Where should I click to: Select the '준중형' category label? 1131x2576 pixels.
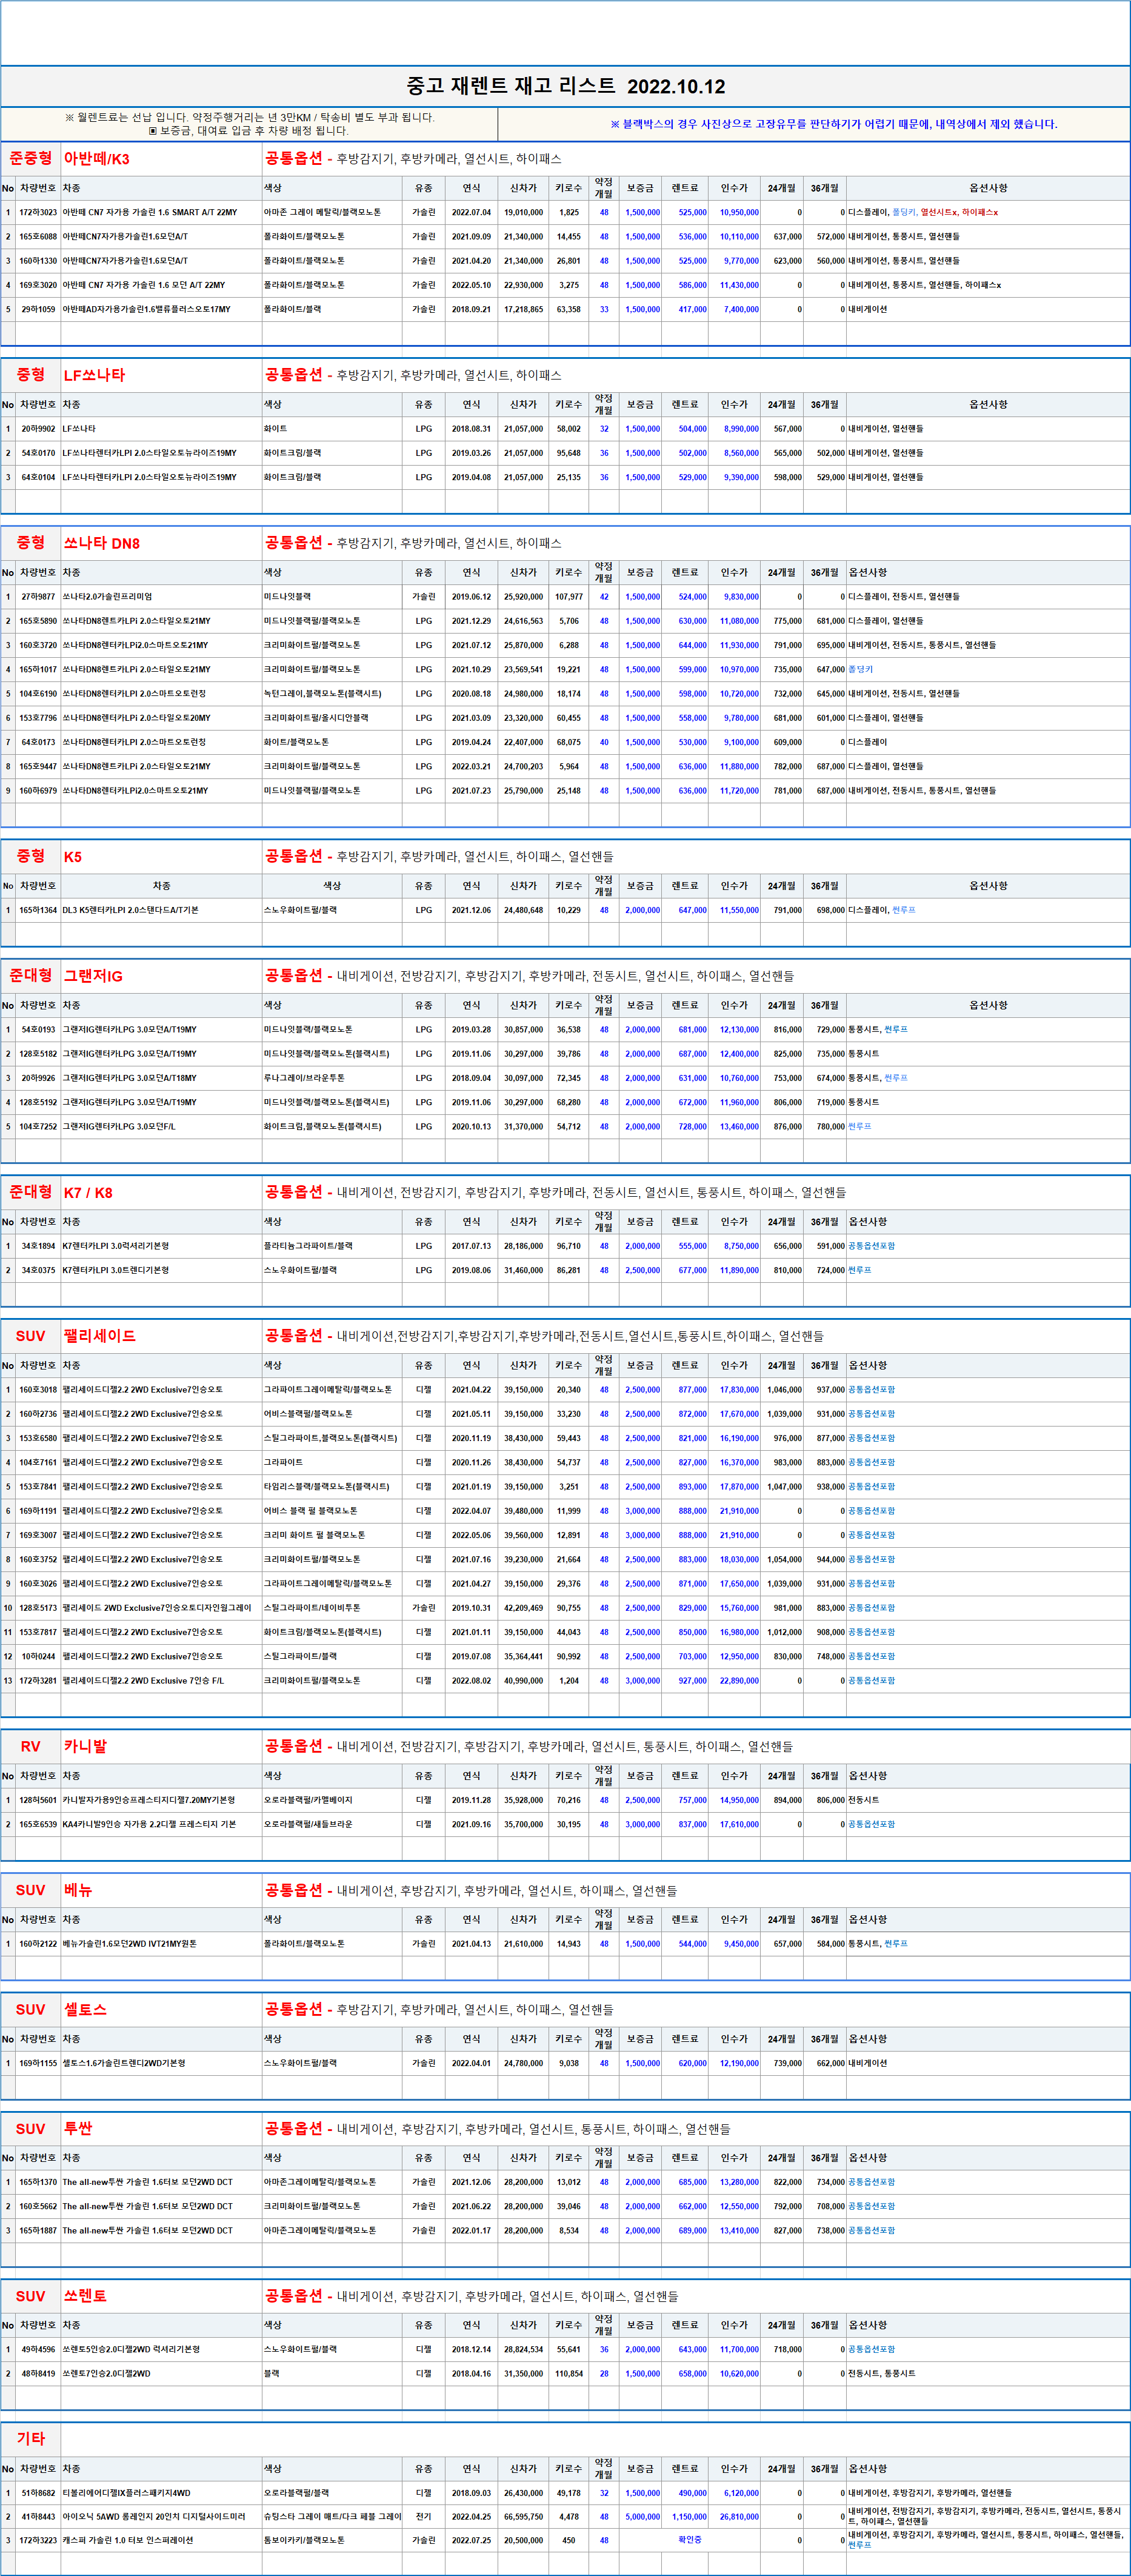(x=31, y=159)
